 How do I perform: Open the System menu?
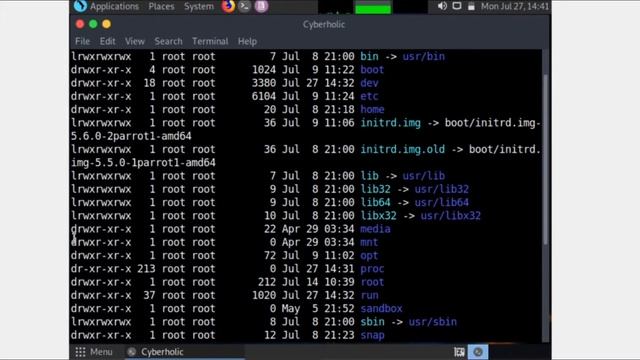click(x=199, y=6)
